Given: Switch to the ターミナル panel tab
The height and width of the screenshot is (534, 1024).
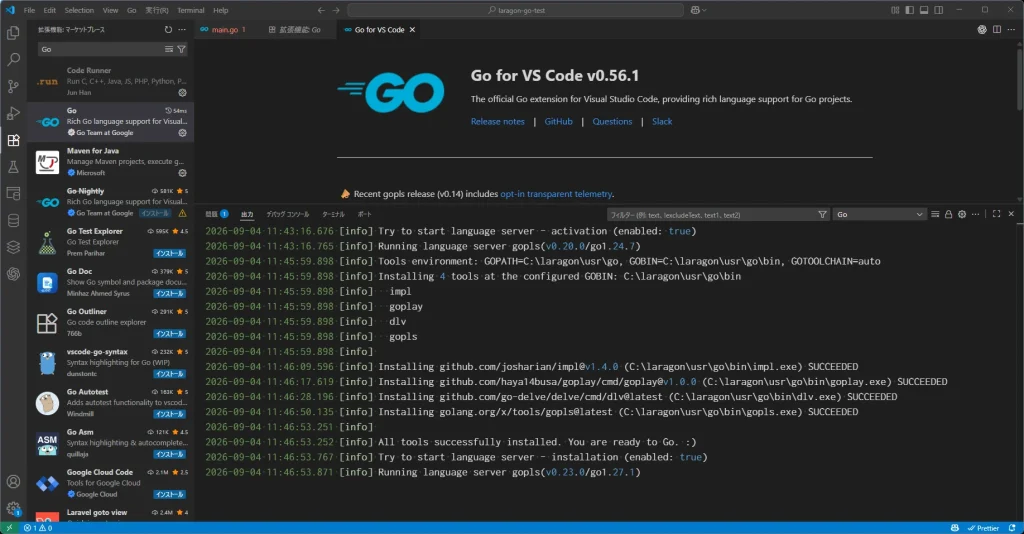Looking at the screenshot, I should click(x=333, y=214).
